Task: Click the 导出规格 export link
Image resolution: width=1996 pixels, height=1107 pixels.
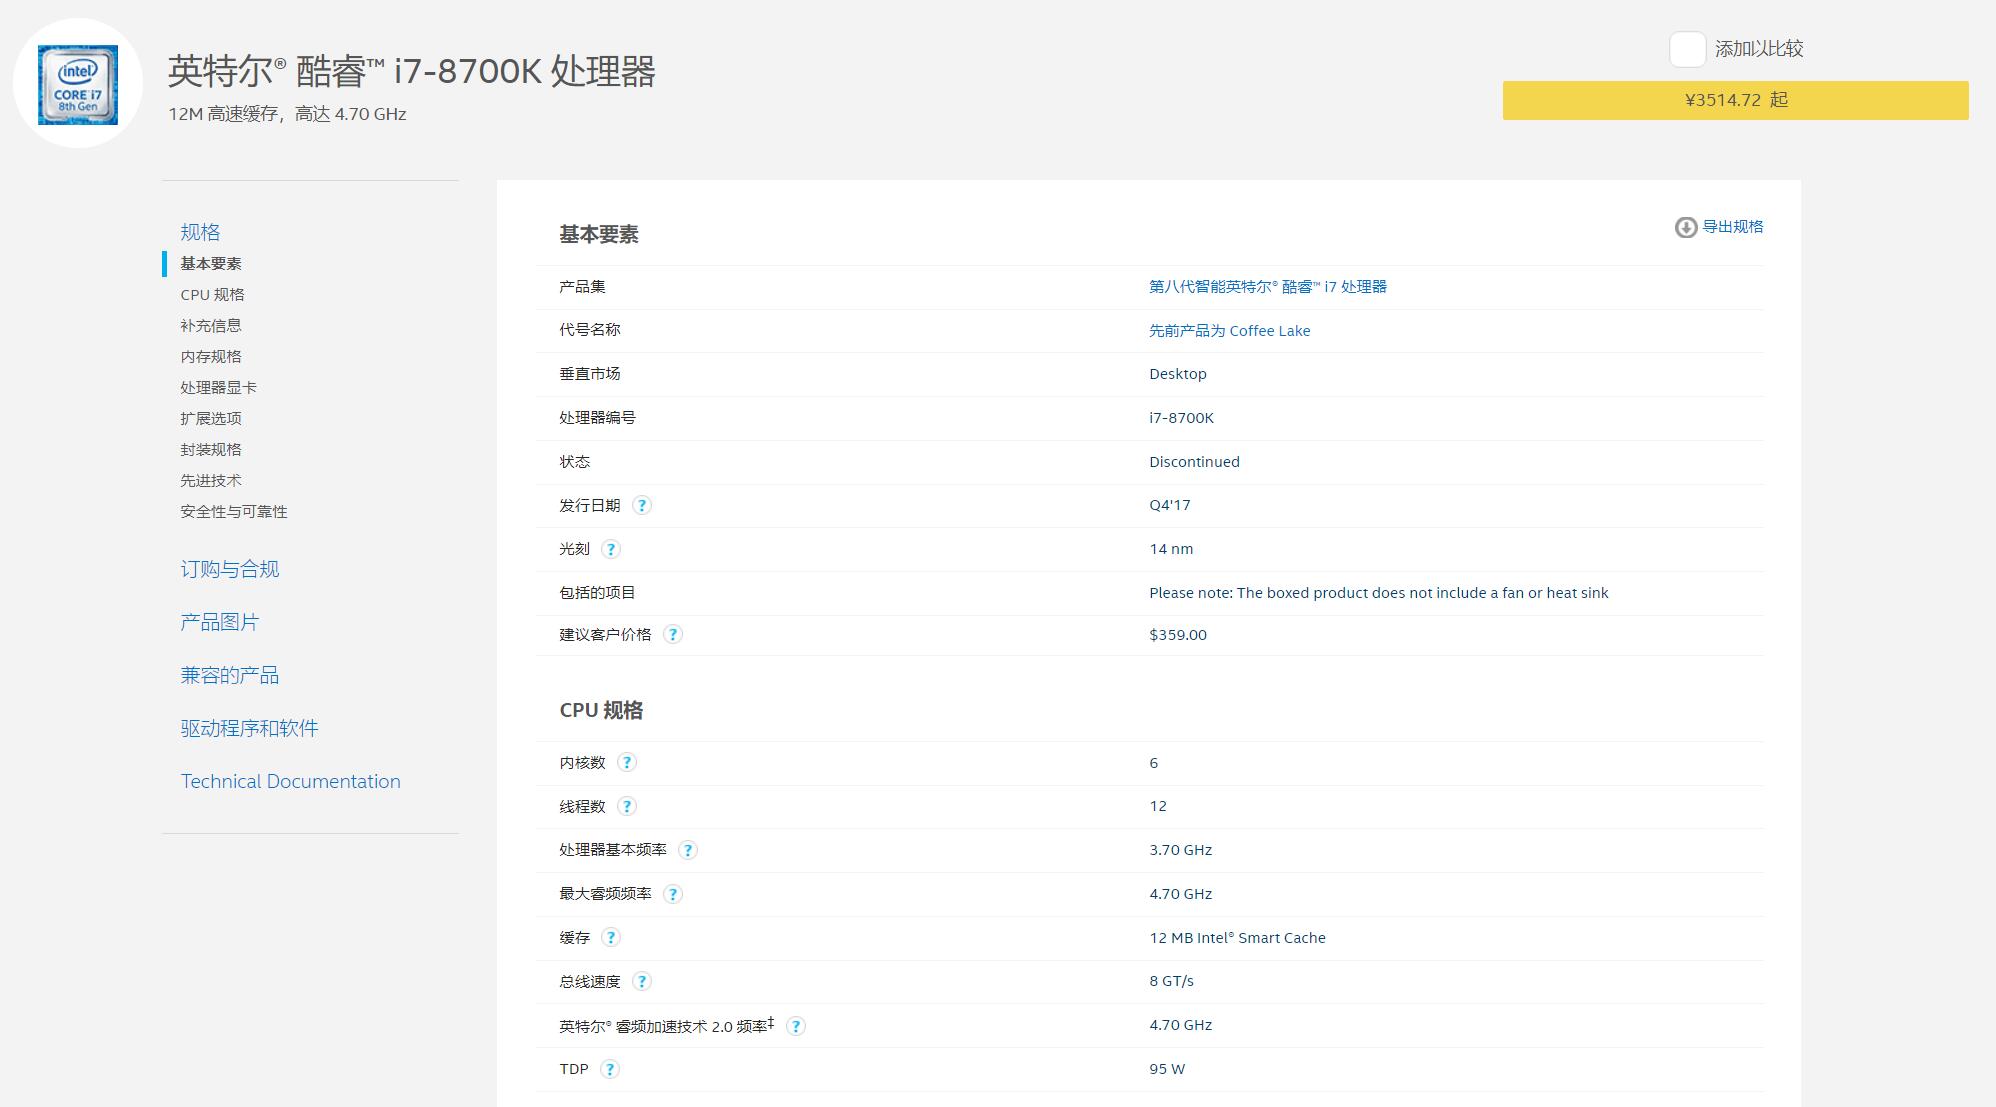Action: pyautogui.click(x=1733, y=227)
